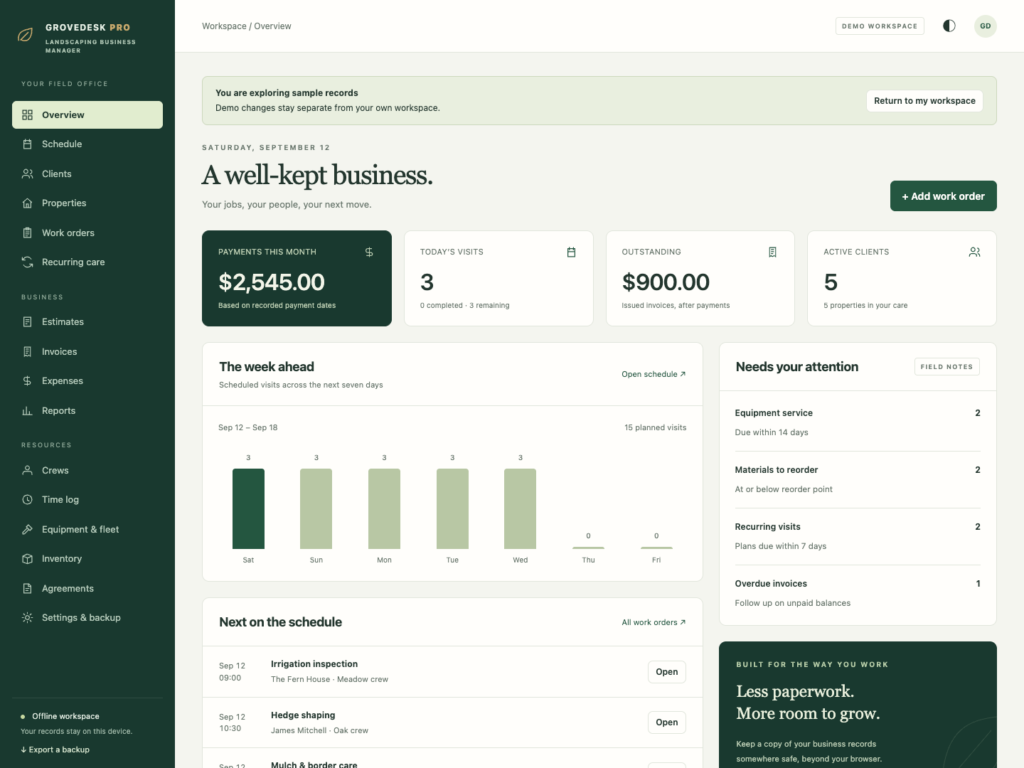Open Materials to reorder attention item
The image size is (1024, 768).
[x=857, y=479]
